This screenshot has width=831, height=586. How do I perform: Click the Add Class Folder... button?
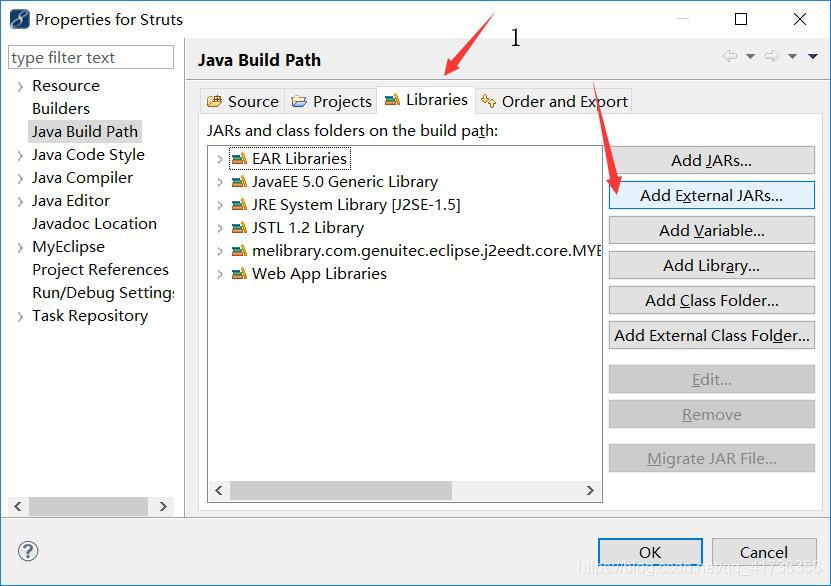[x=711, y=300]
